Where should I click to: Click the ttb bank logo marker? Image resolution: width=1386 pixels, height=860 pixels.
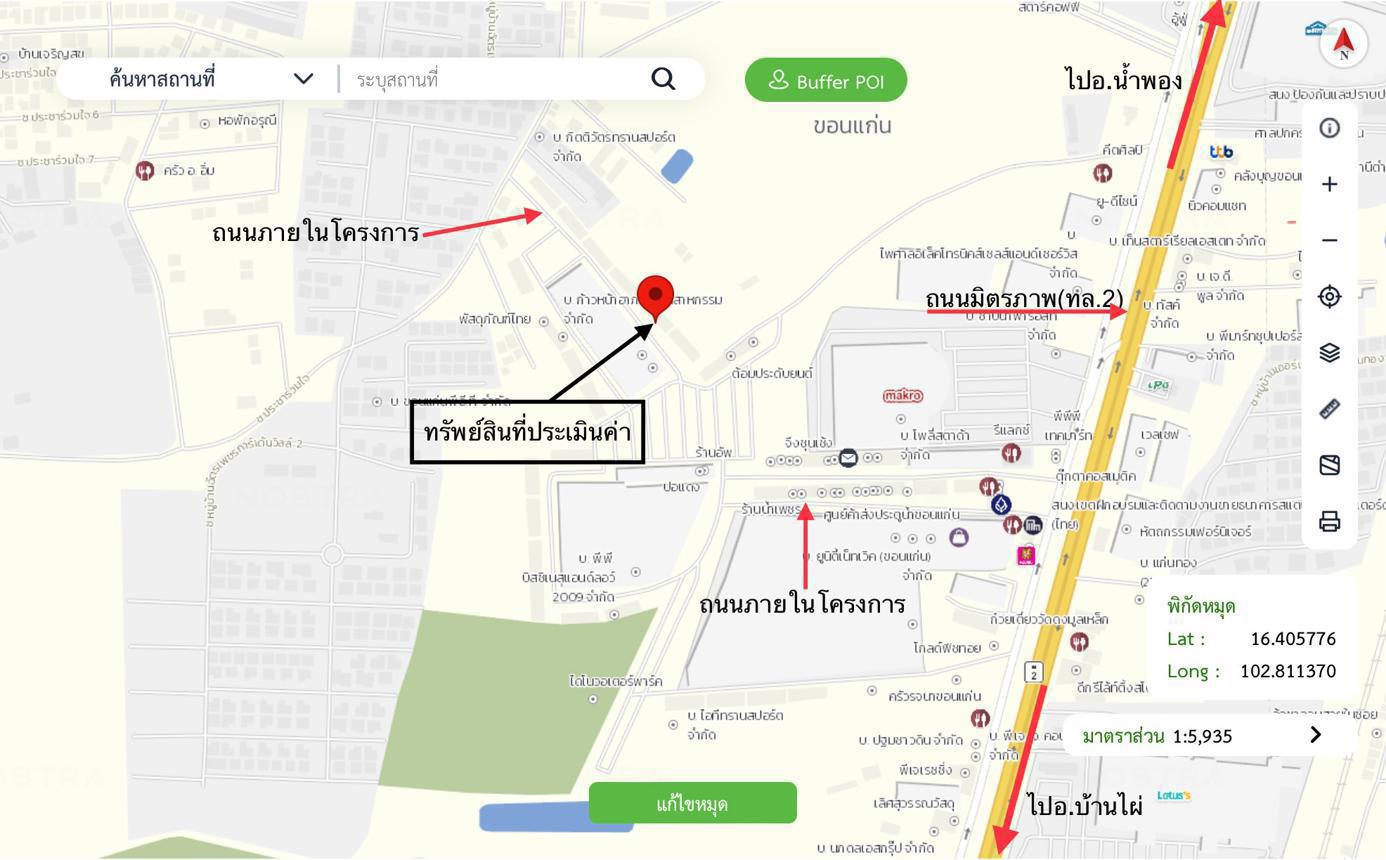pos(1221,152)
